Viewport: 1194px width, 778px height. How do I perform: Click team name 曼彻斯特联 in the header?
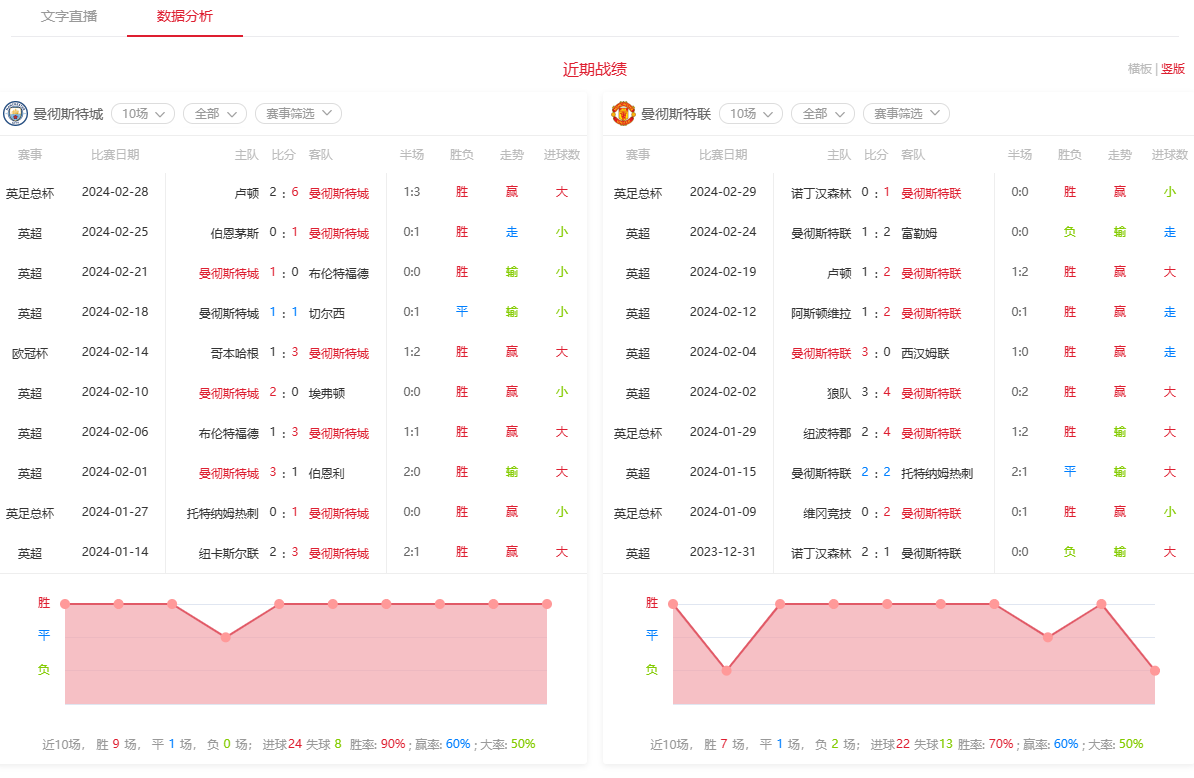click(x=675, y=114)
